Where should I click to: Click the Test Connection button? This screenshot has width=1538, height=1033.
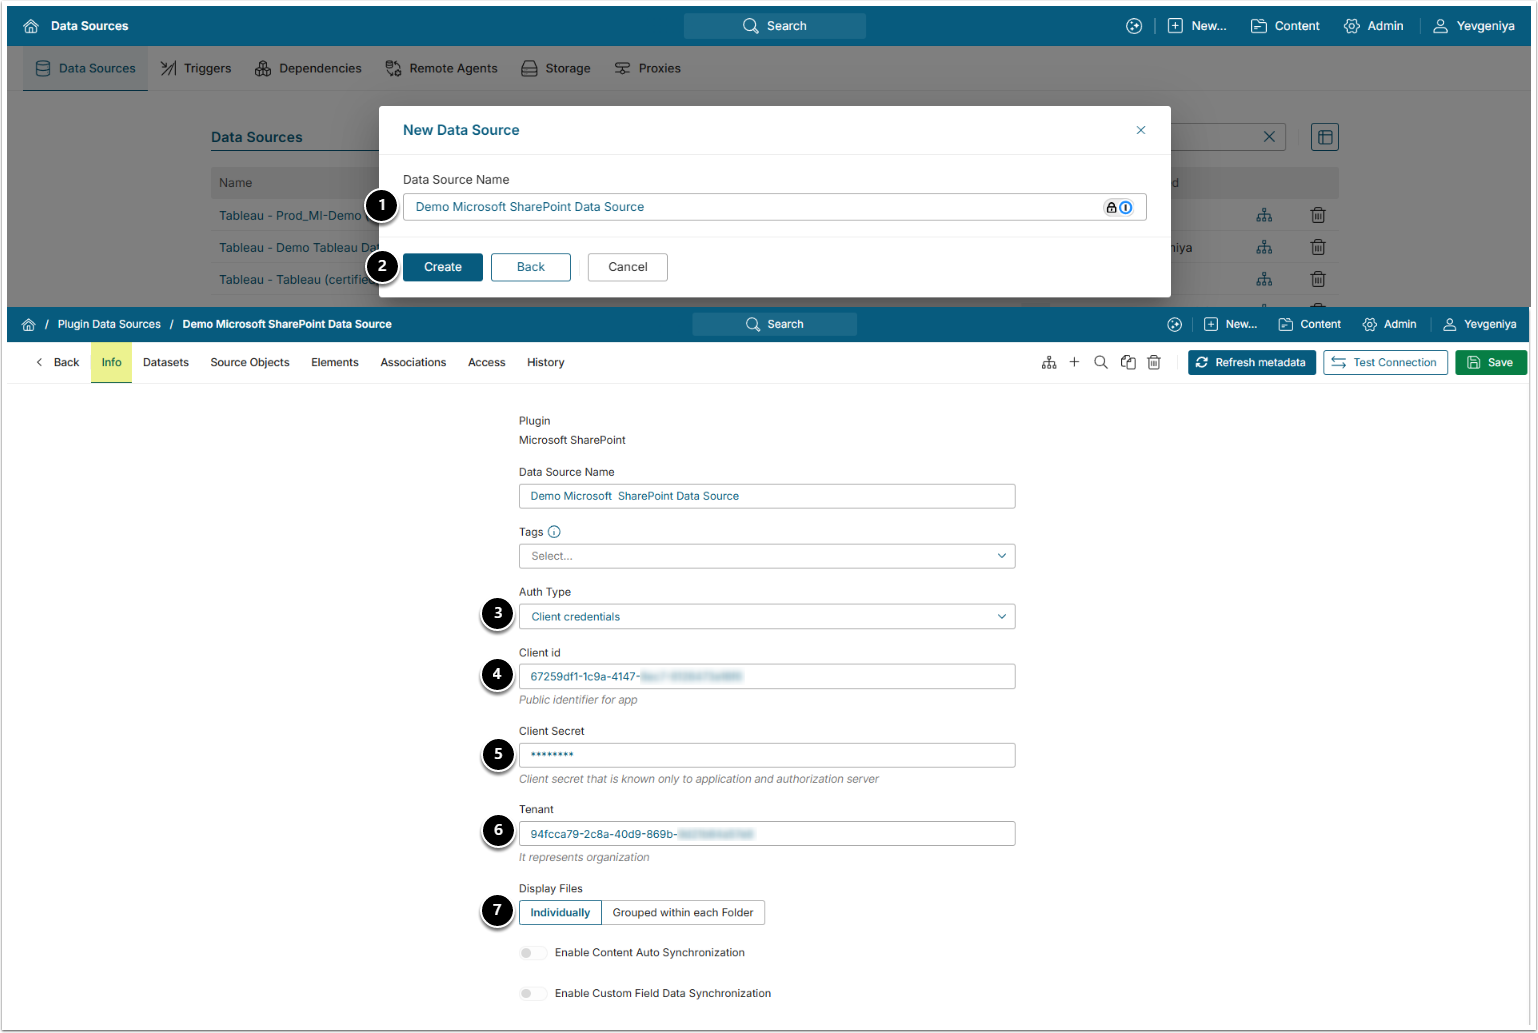(1386, 363)
